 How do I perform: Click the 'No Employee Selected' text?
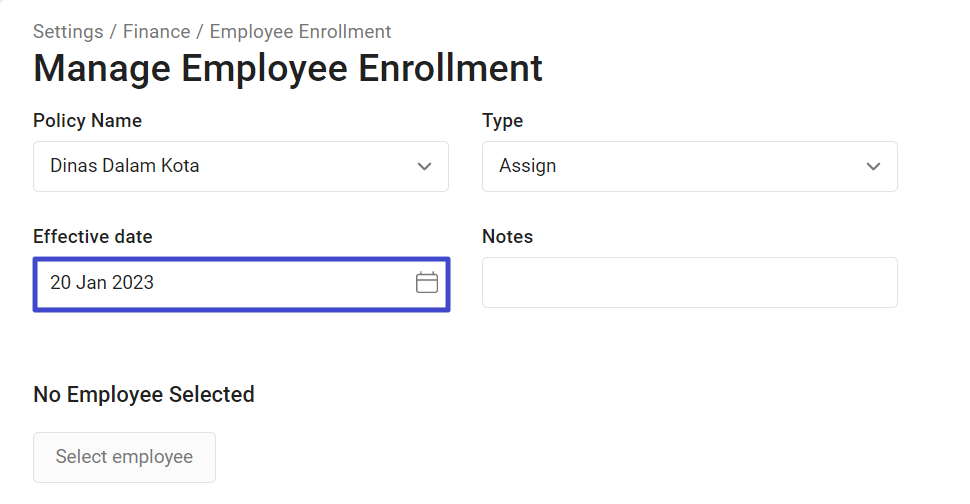click(144, 395)
